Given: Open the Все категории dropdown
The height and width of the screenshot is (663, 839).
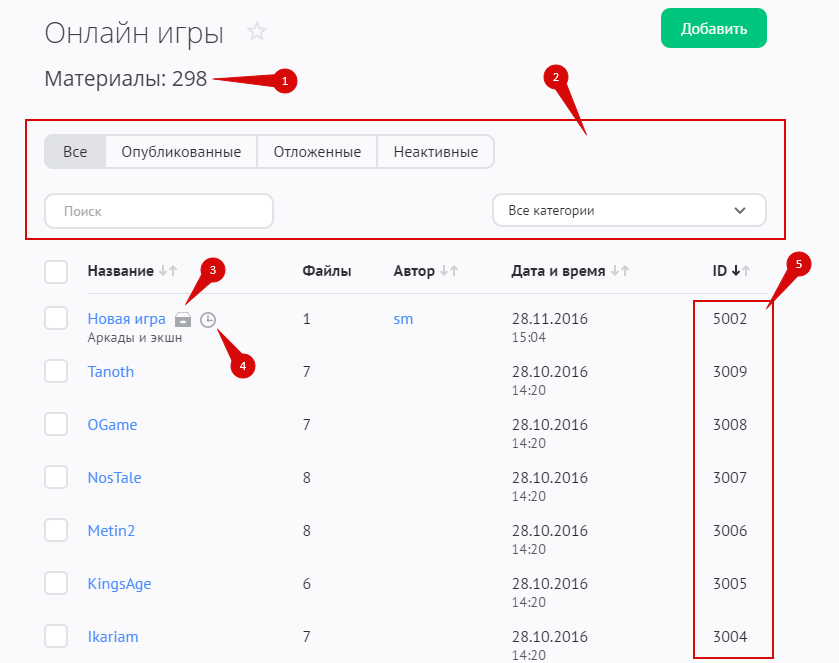Looking at the screenshot, I should point(629,211).
